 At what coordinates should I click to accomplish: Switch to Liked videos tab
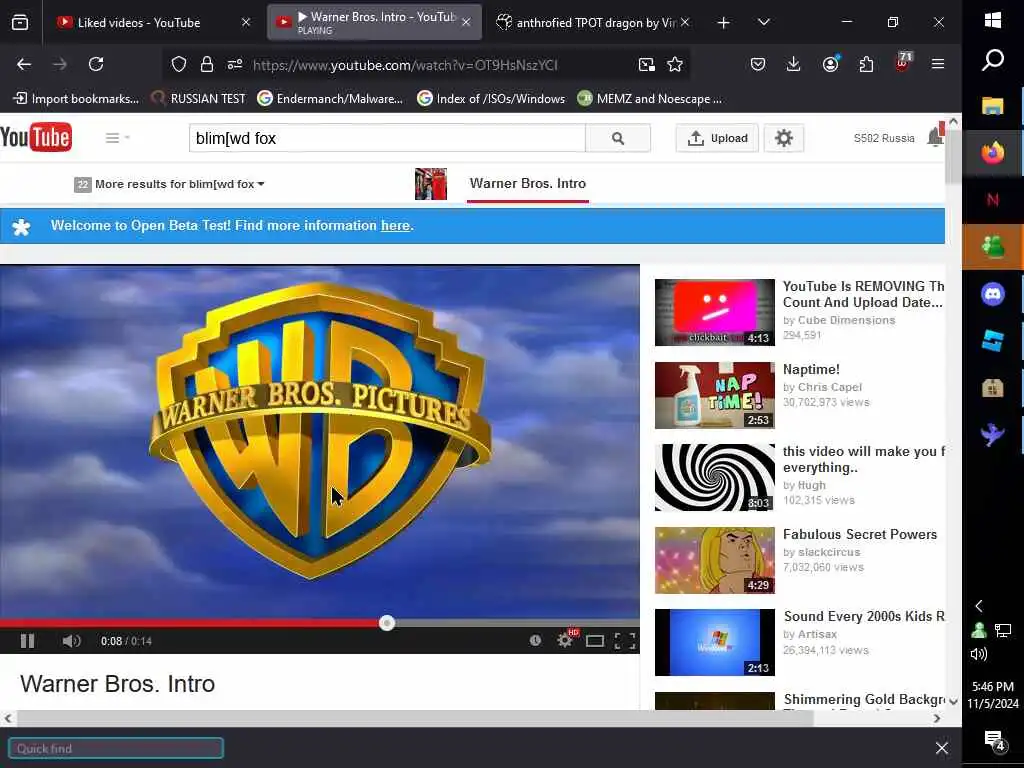click(x=138, y=23)
